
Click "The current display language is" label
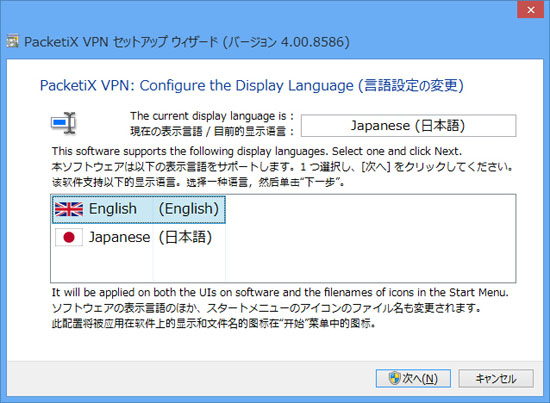click(x=212, y=116)
